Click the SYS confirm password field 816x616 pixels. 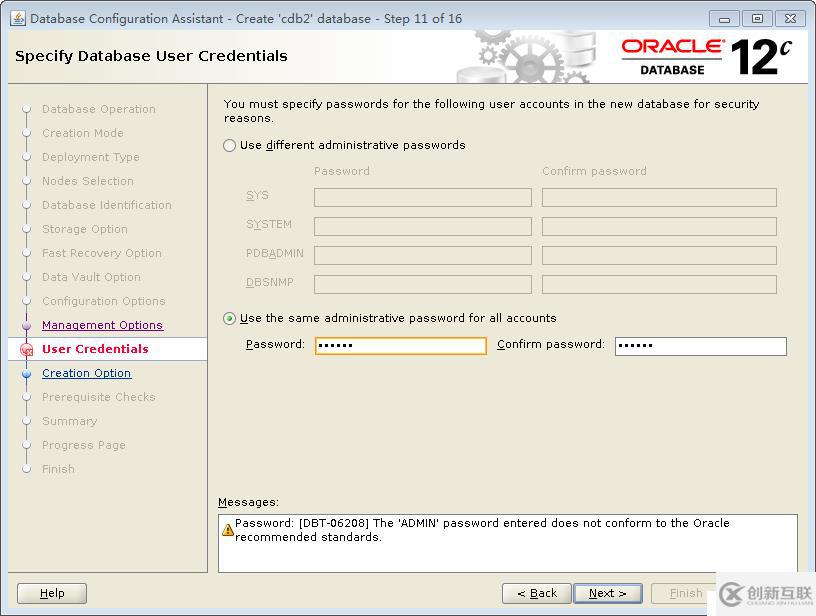point(659,197)
